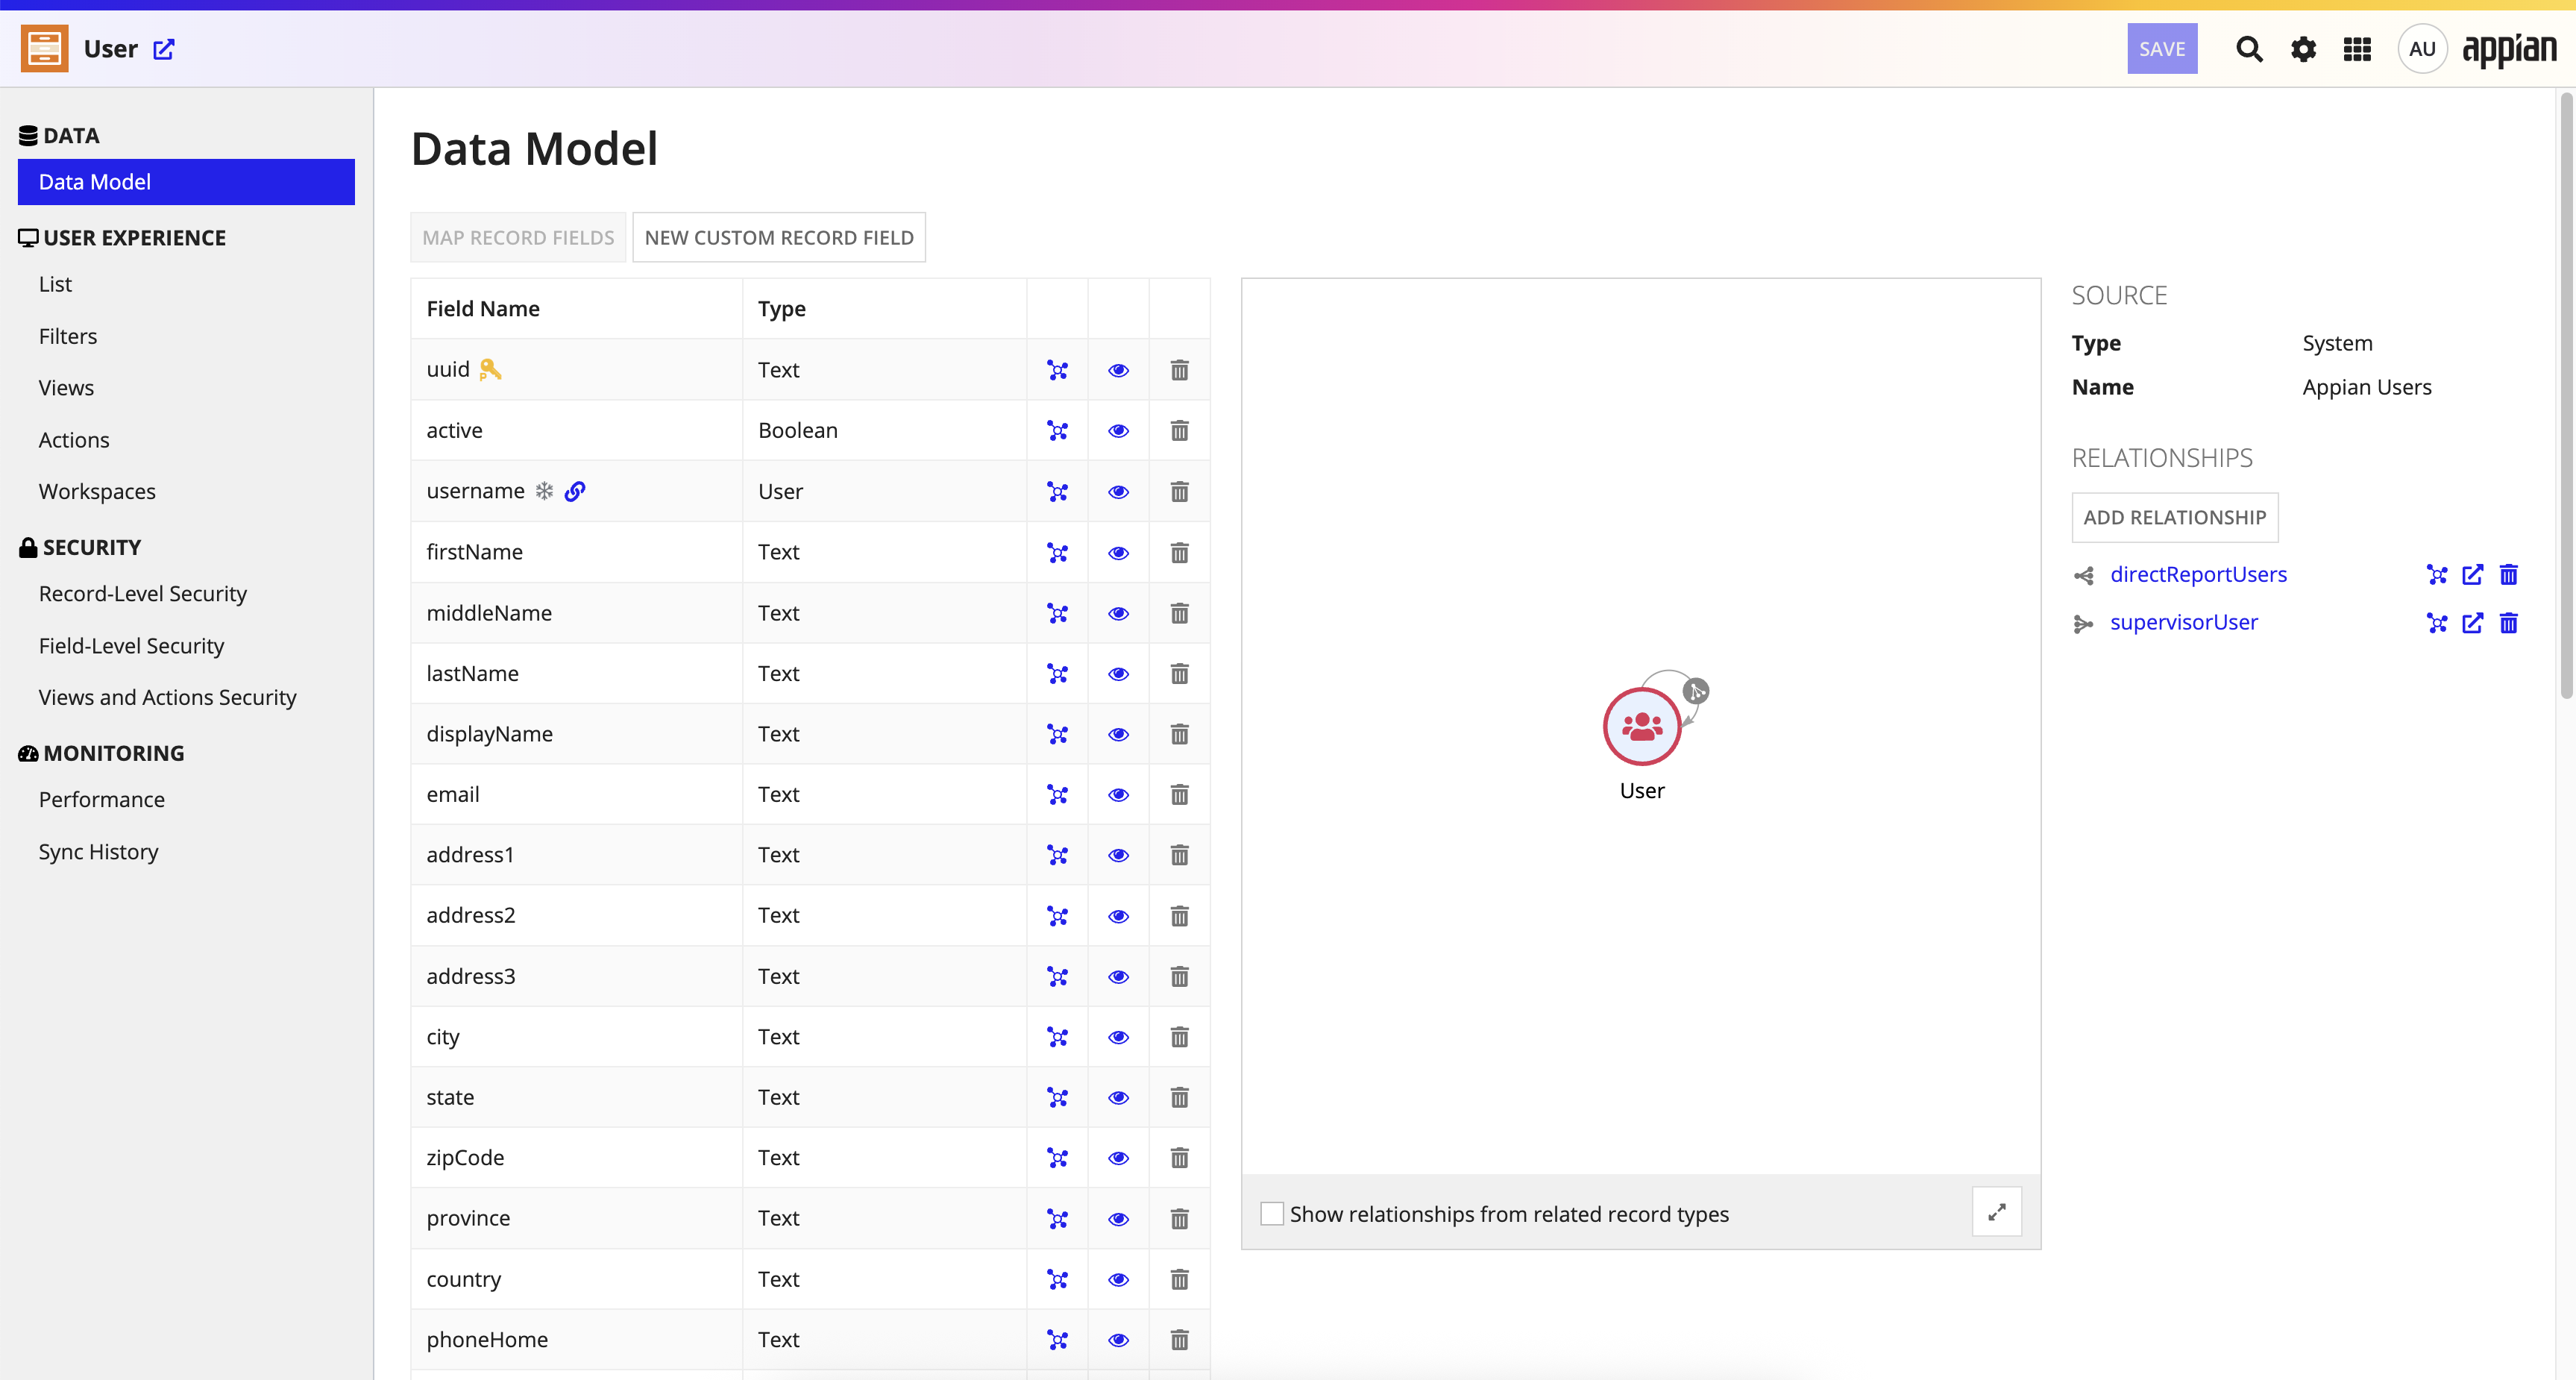The image size is (2576, 1380).
Task: Click the key icon next to uuid
Action: [x=490, y=370]
